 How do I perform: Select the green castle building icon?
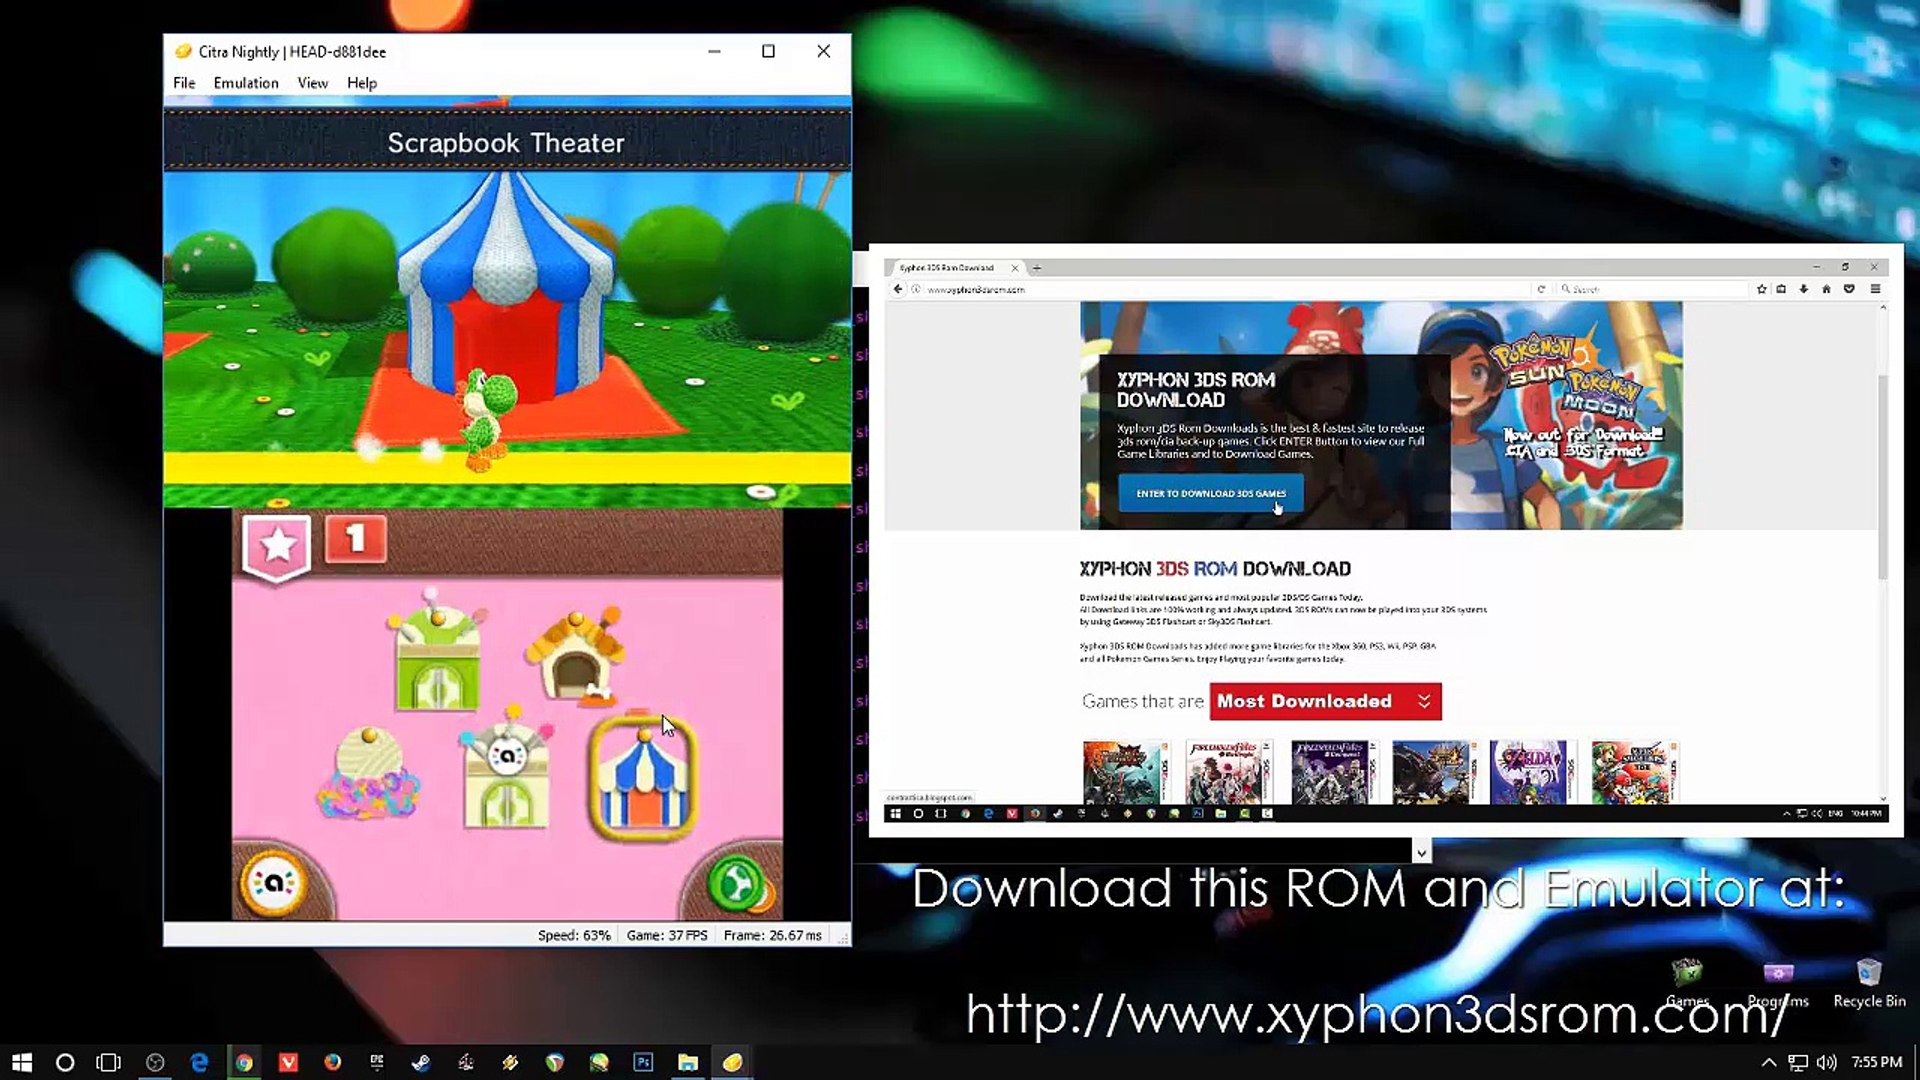pyautogui.click(x=437, y=652)
